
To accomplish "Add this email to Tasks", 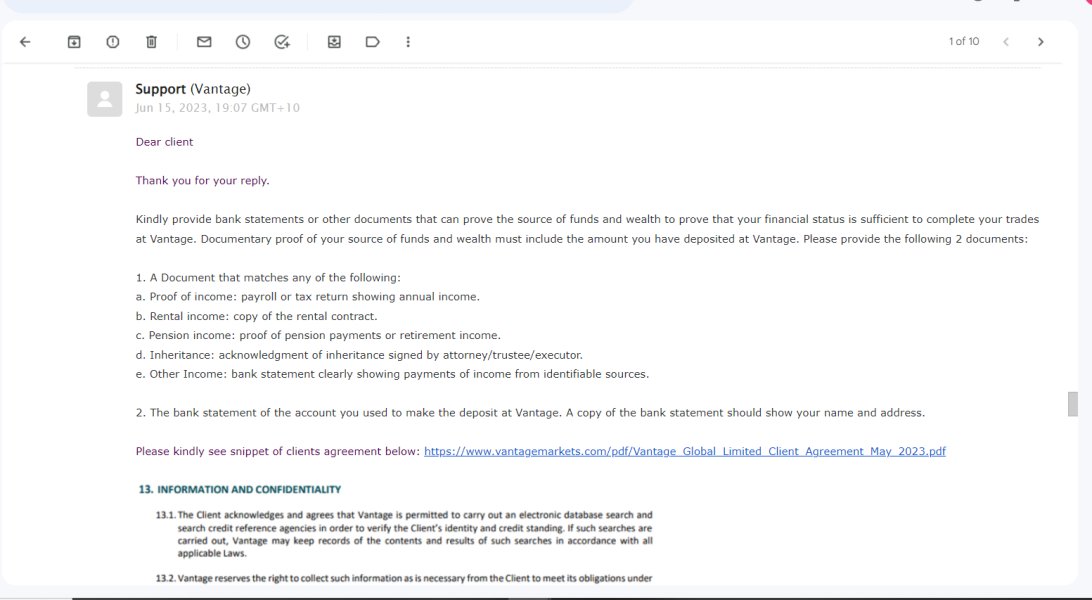I will 282,42.
